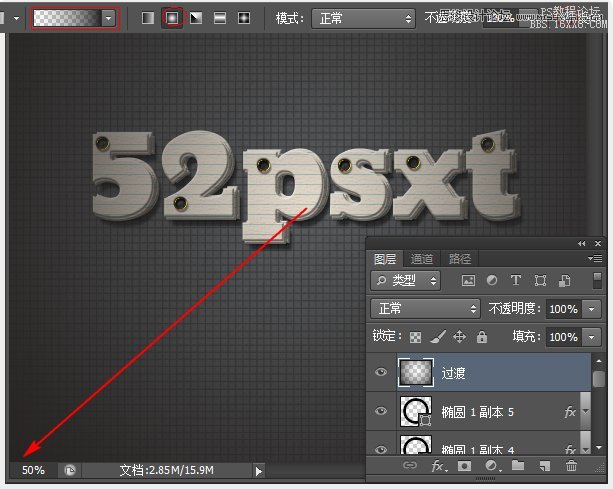The image size is (613, 489).
Task: Open the layer filter 类型 dropdown
Action: [405, 281]
